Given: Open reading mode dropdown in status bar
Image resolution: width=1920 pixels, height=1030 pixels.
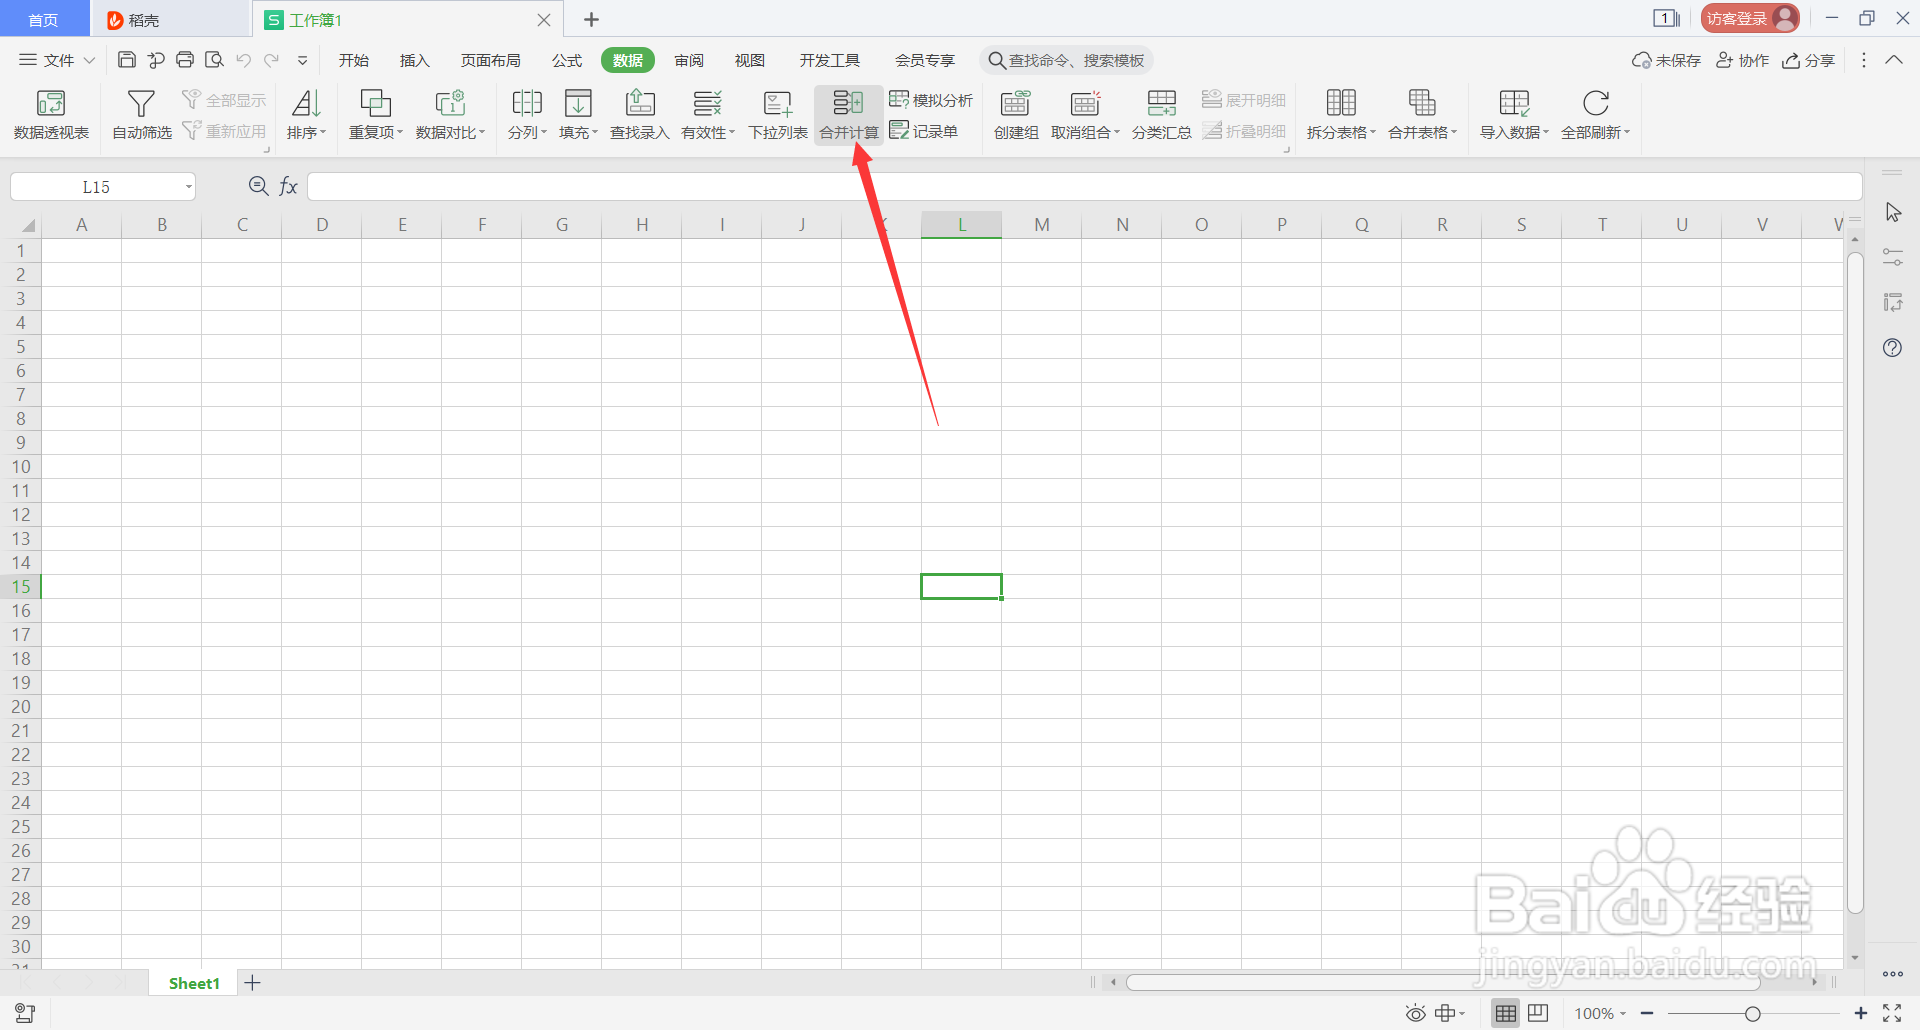Looking at the screenshot, I should click(1462, 1013).
